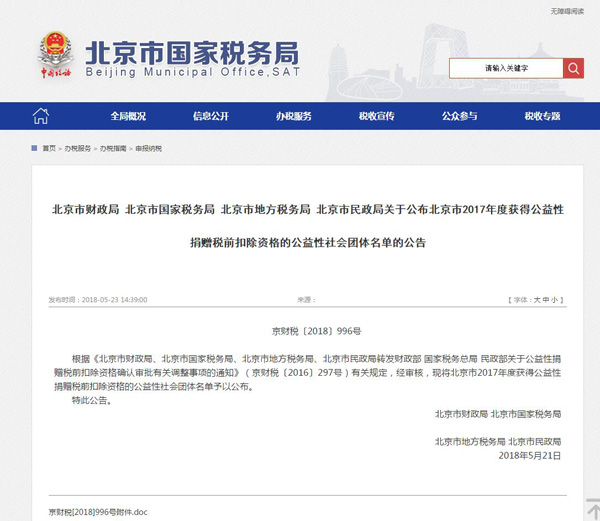The image size is (600, 521).
Task: Go to 申报纳税 in the breadcrumb
Action: pyautogui.click(x=148, y=148)
